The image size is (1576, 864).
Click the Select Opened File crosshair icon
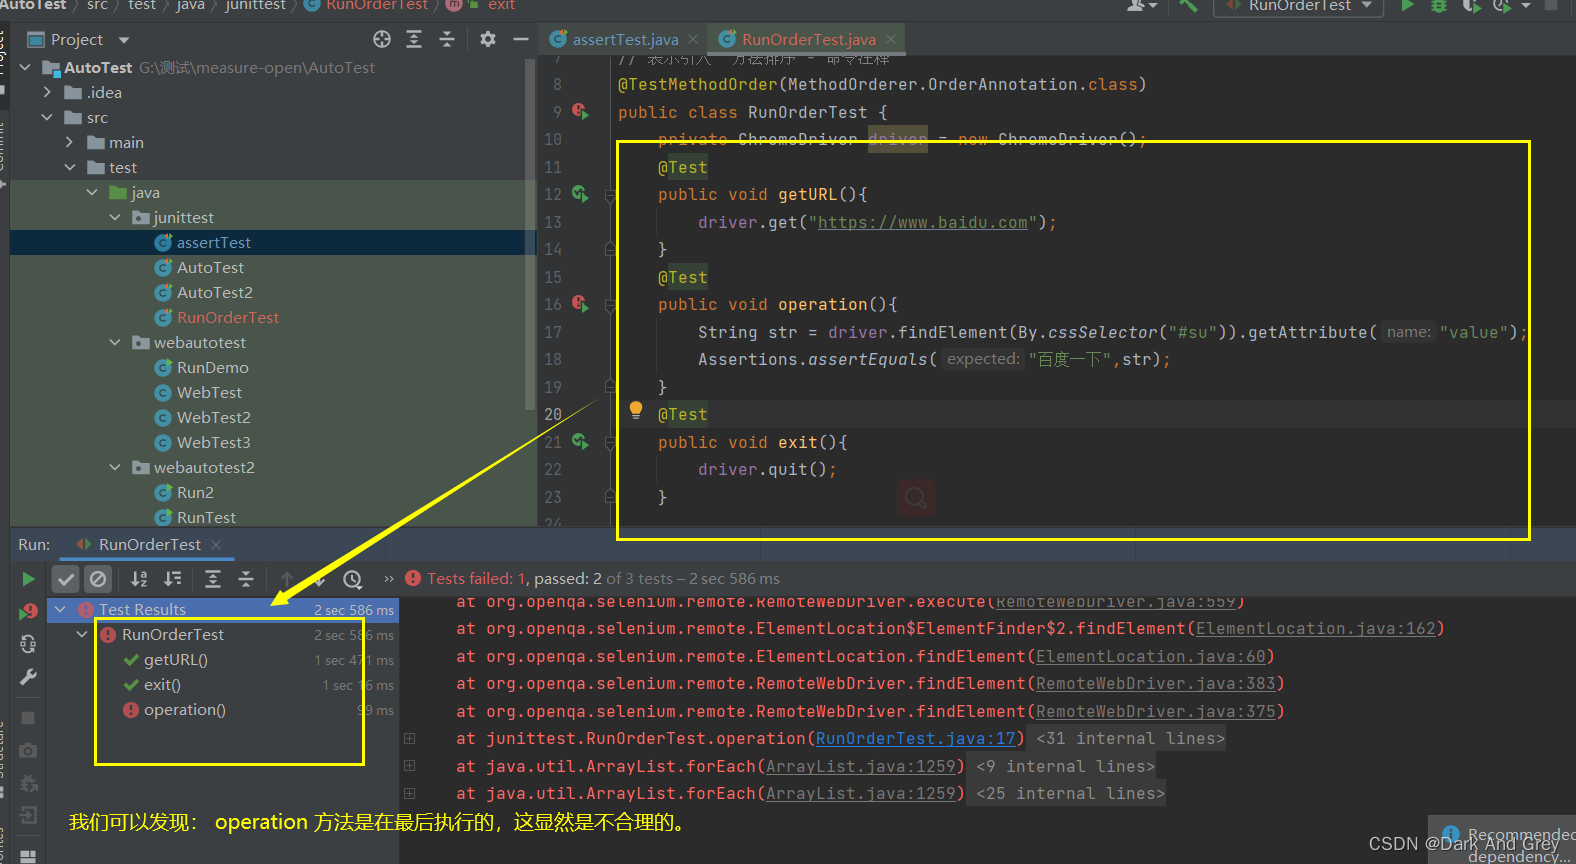coord(382,39)
